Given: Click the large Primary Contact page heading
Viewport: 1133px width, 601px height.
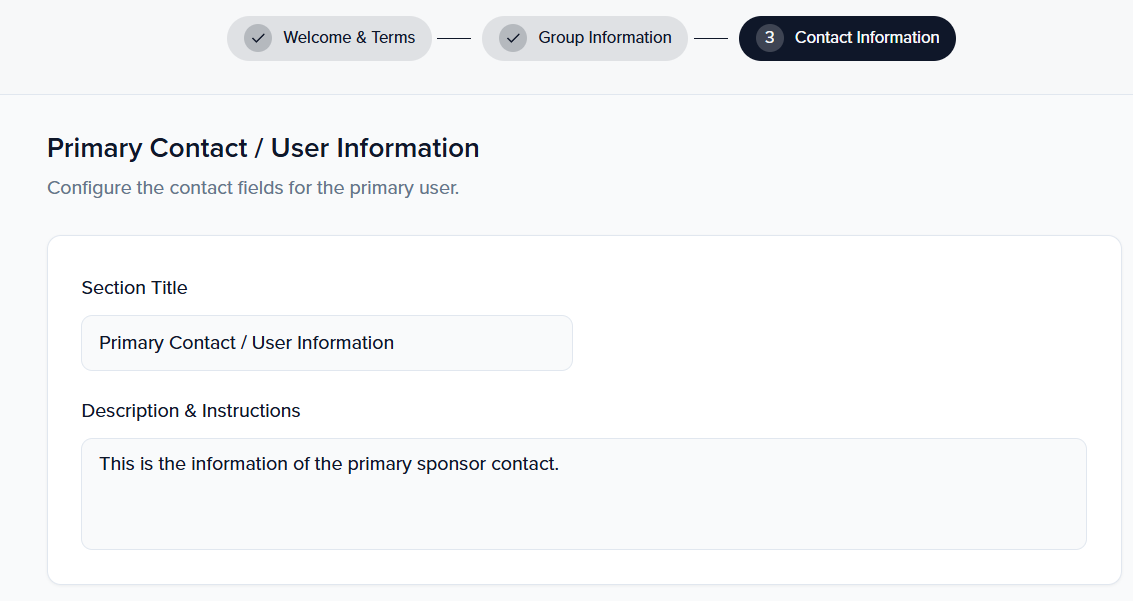Looking at the screenshot, I should tap(263, 148).
